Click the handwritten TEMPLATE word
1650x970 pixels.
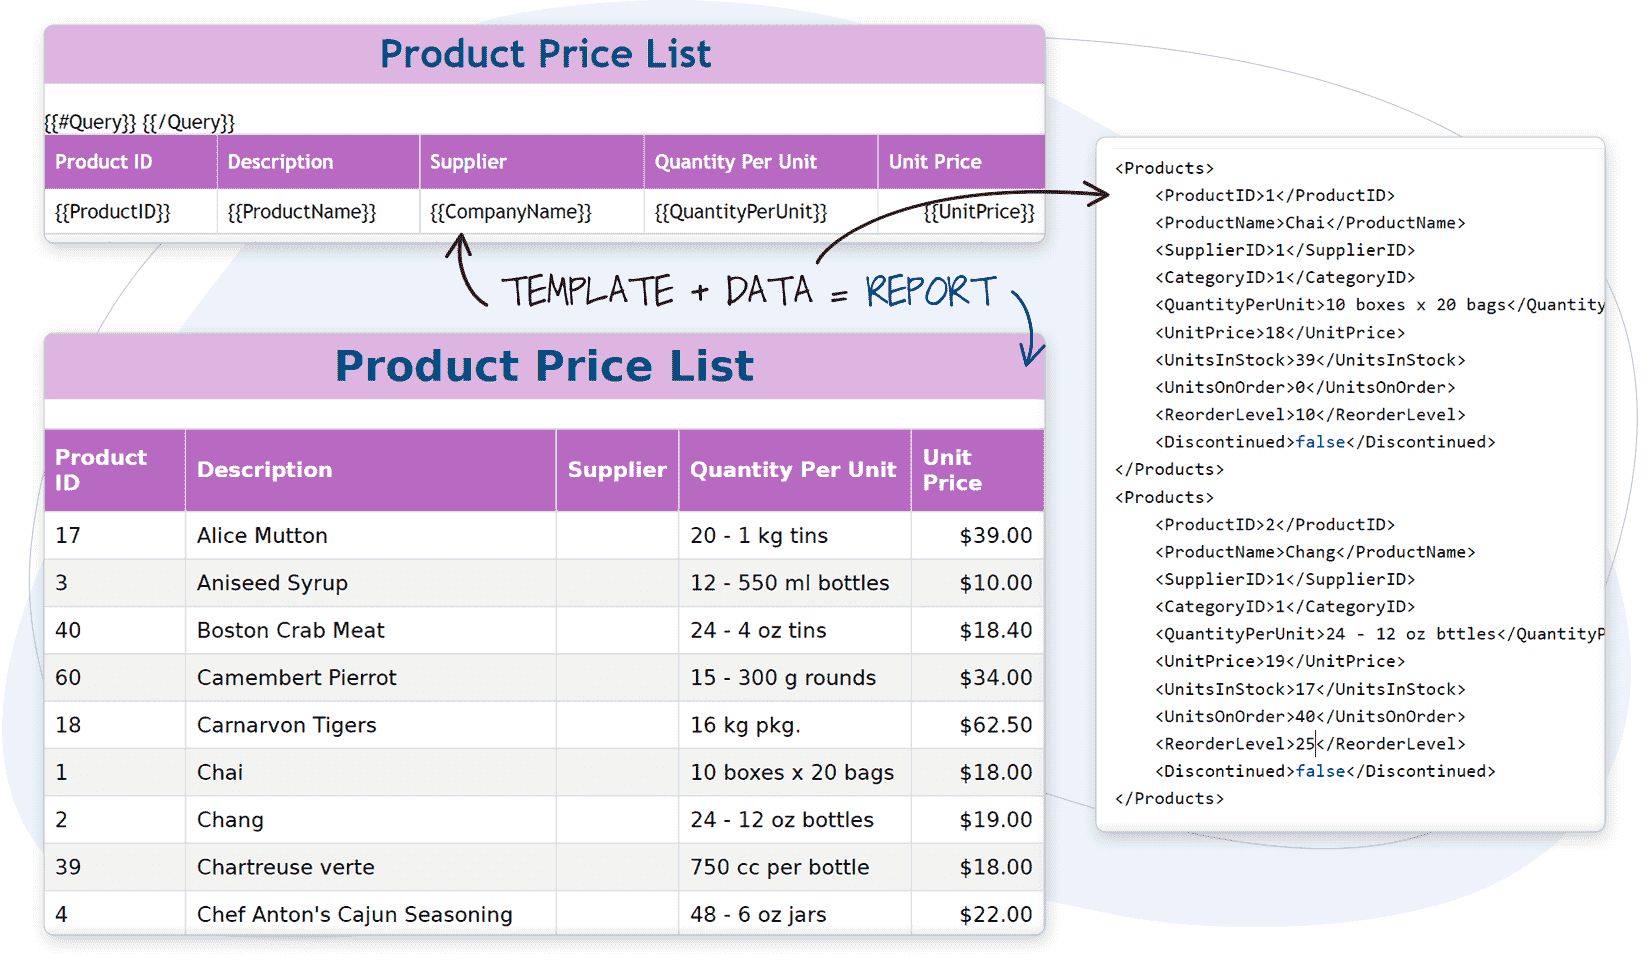[x=588, y=292]
